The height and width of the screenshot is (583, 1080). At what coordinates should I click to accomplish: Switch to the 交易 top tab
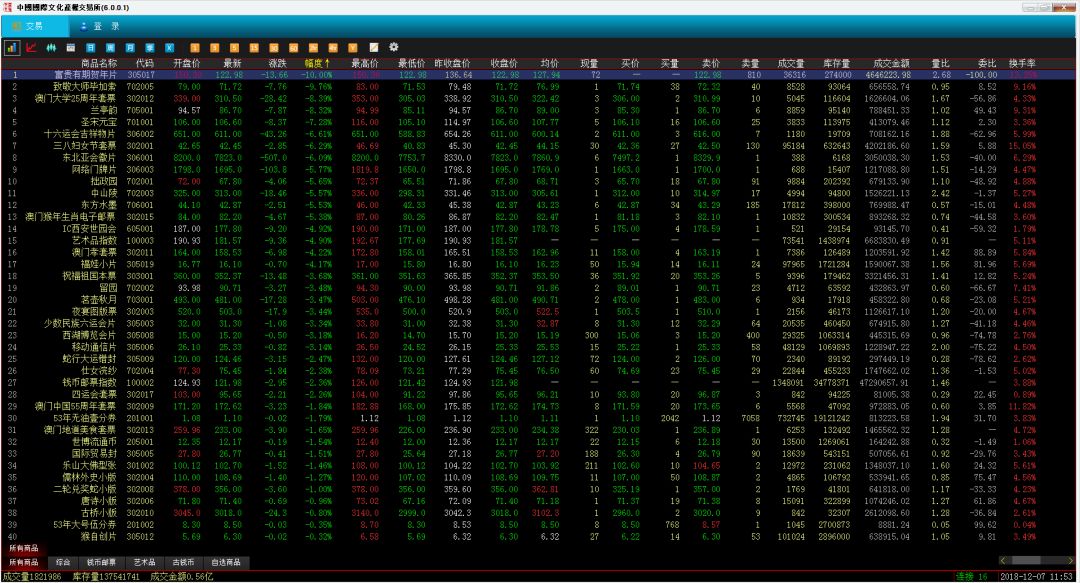tap(34, 26)
